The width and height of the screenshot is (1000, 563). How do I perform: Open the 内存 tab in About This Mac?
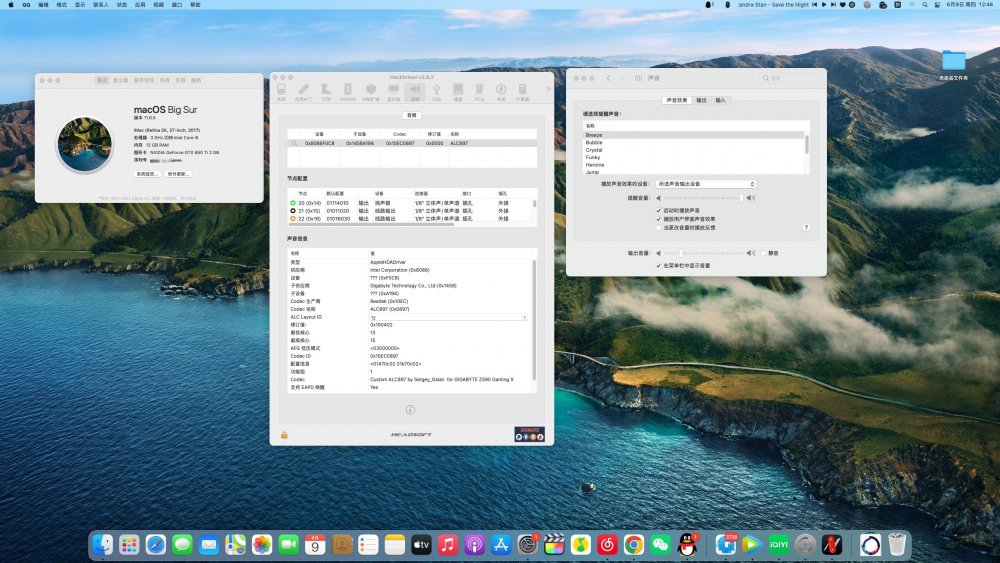(x=165, y=80)
